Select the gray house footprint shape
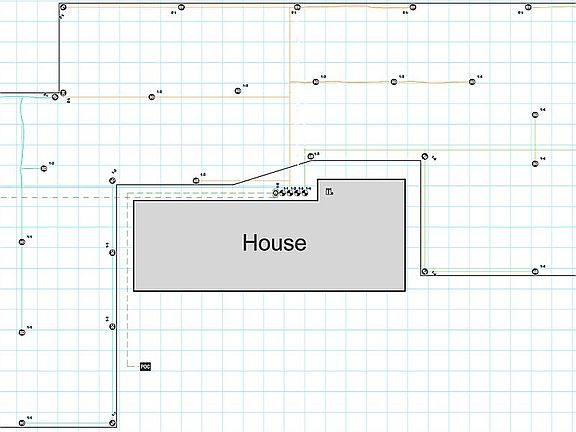 tap(270, 235)
